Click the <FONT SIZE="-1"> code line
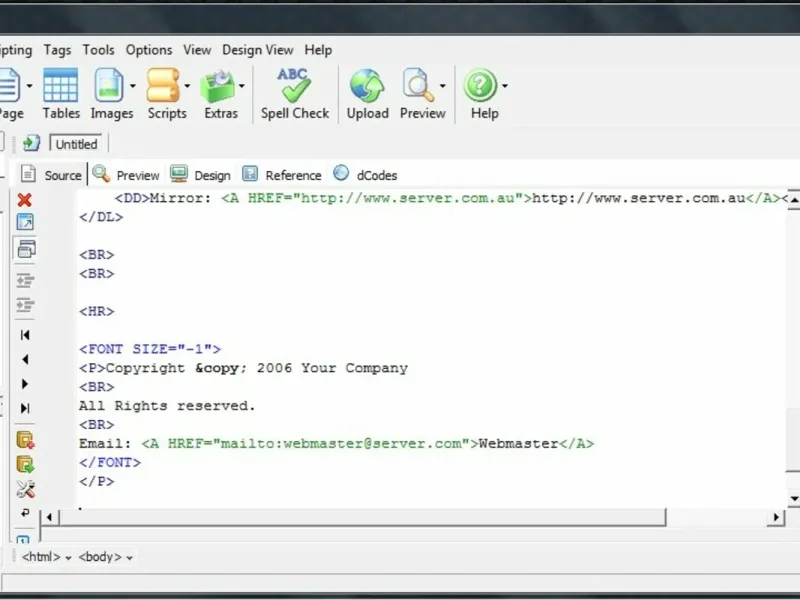 (x=150, y=349)
